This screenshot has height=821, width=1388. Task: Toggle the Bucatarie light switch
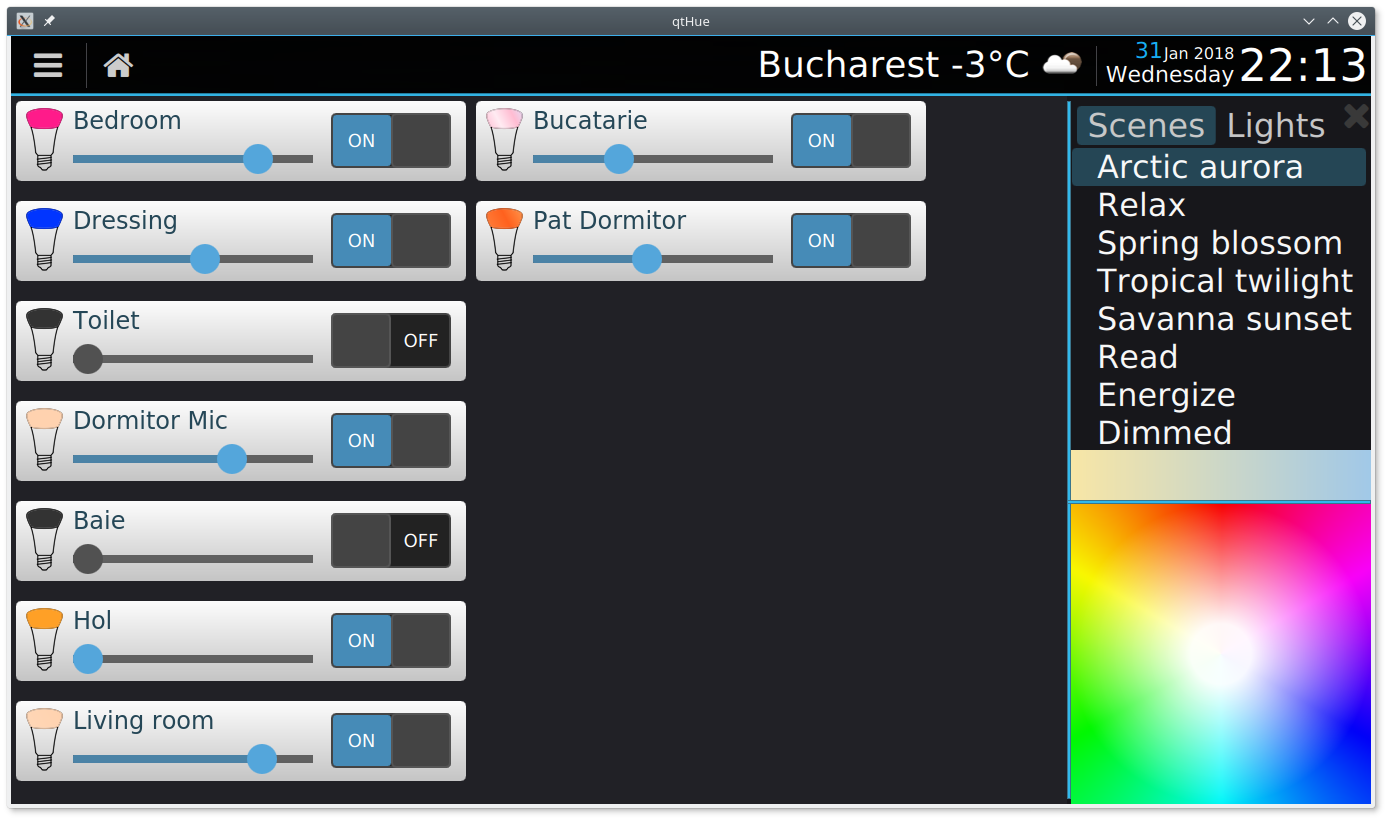[x=851, y=141]
